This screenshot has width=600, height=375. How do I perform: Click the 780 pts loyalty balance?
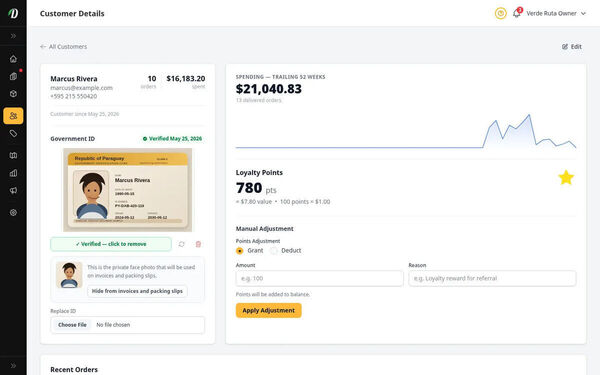coord(256,188)
